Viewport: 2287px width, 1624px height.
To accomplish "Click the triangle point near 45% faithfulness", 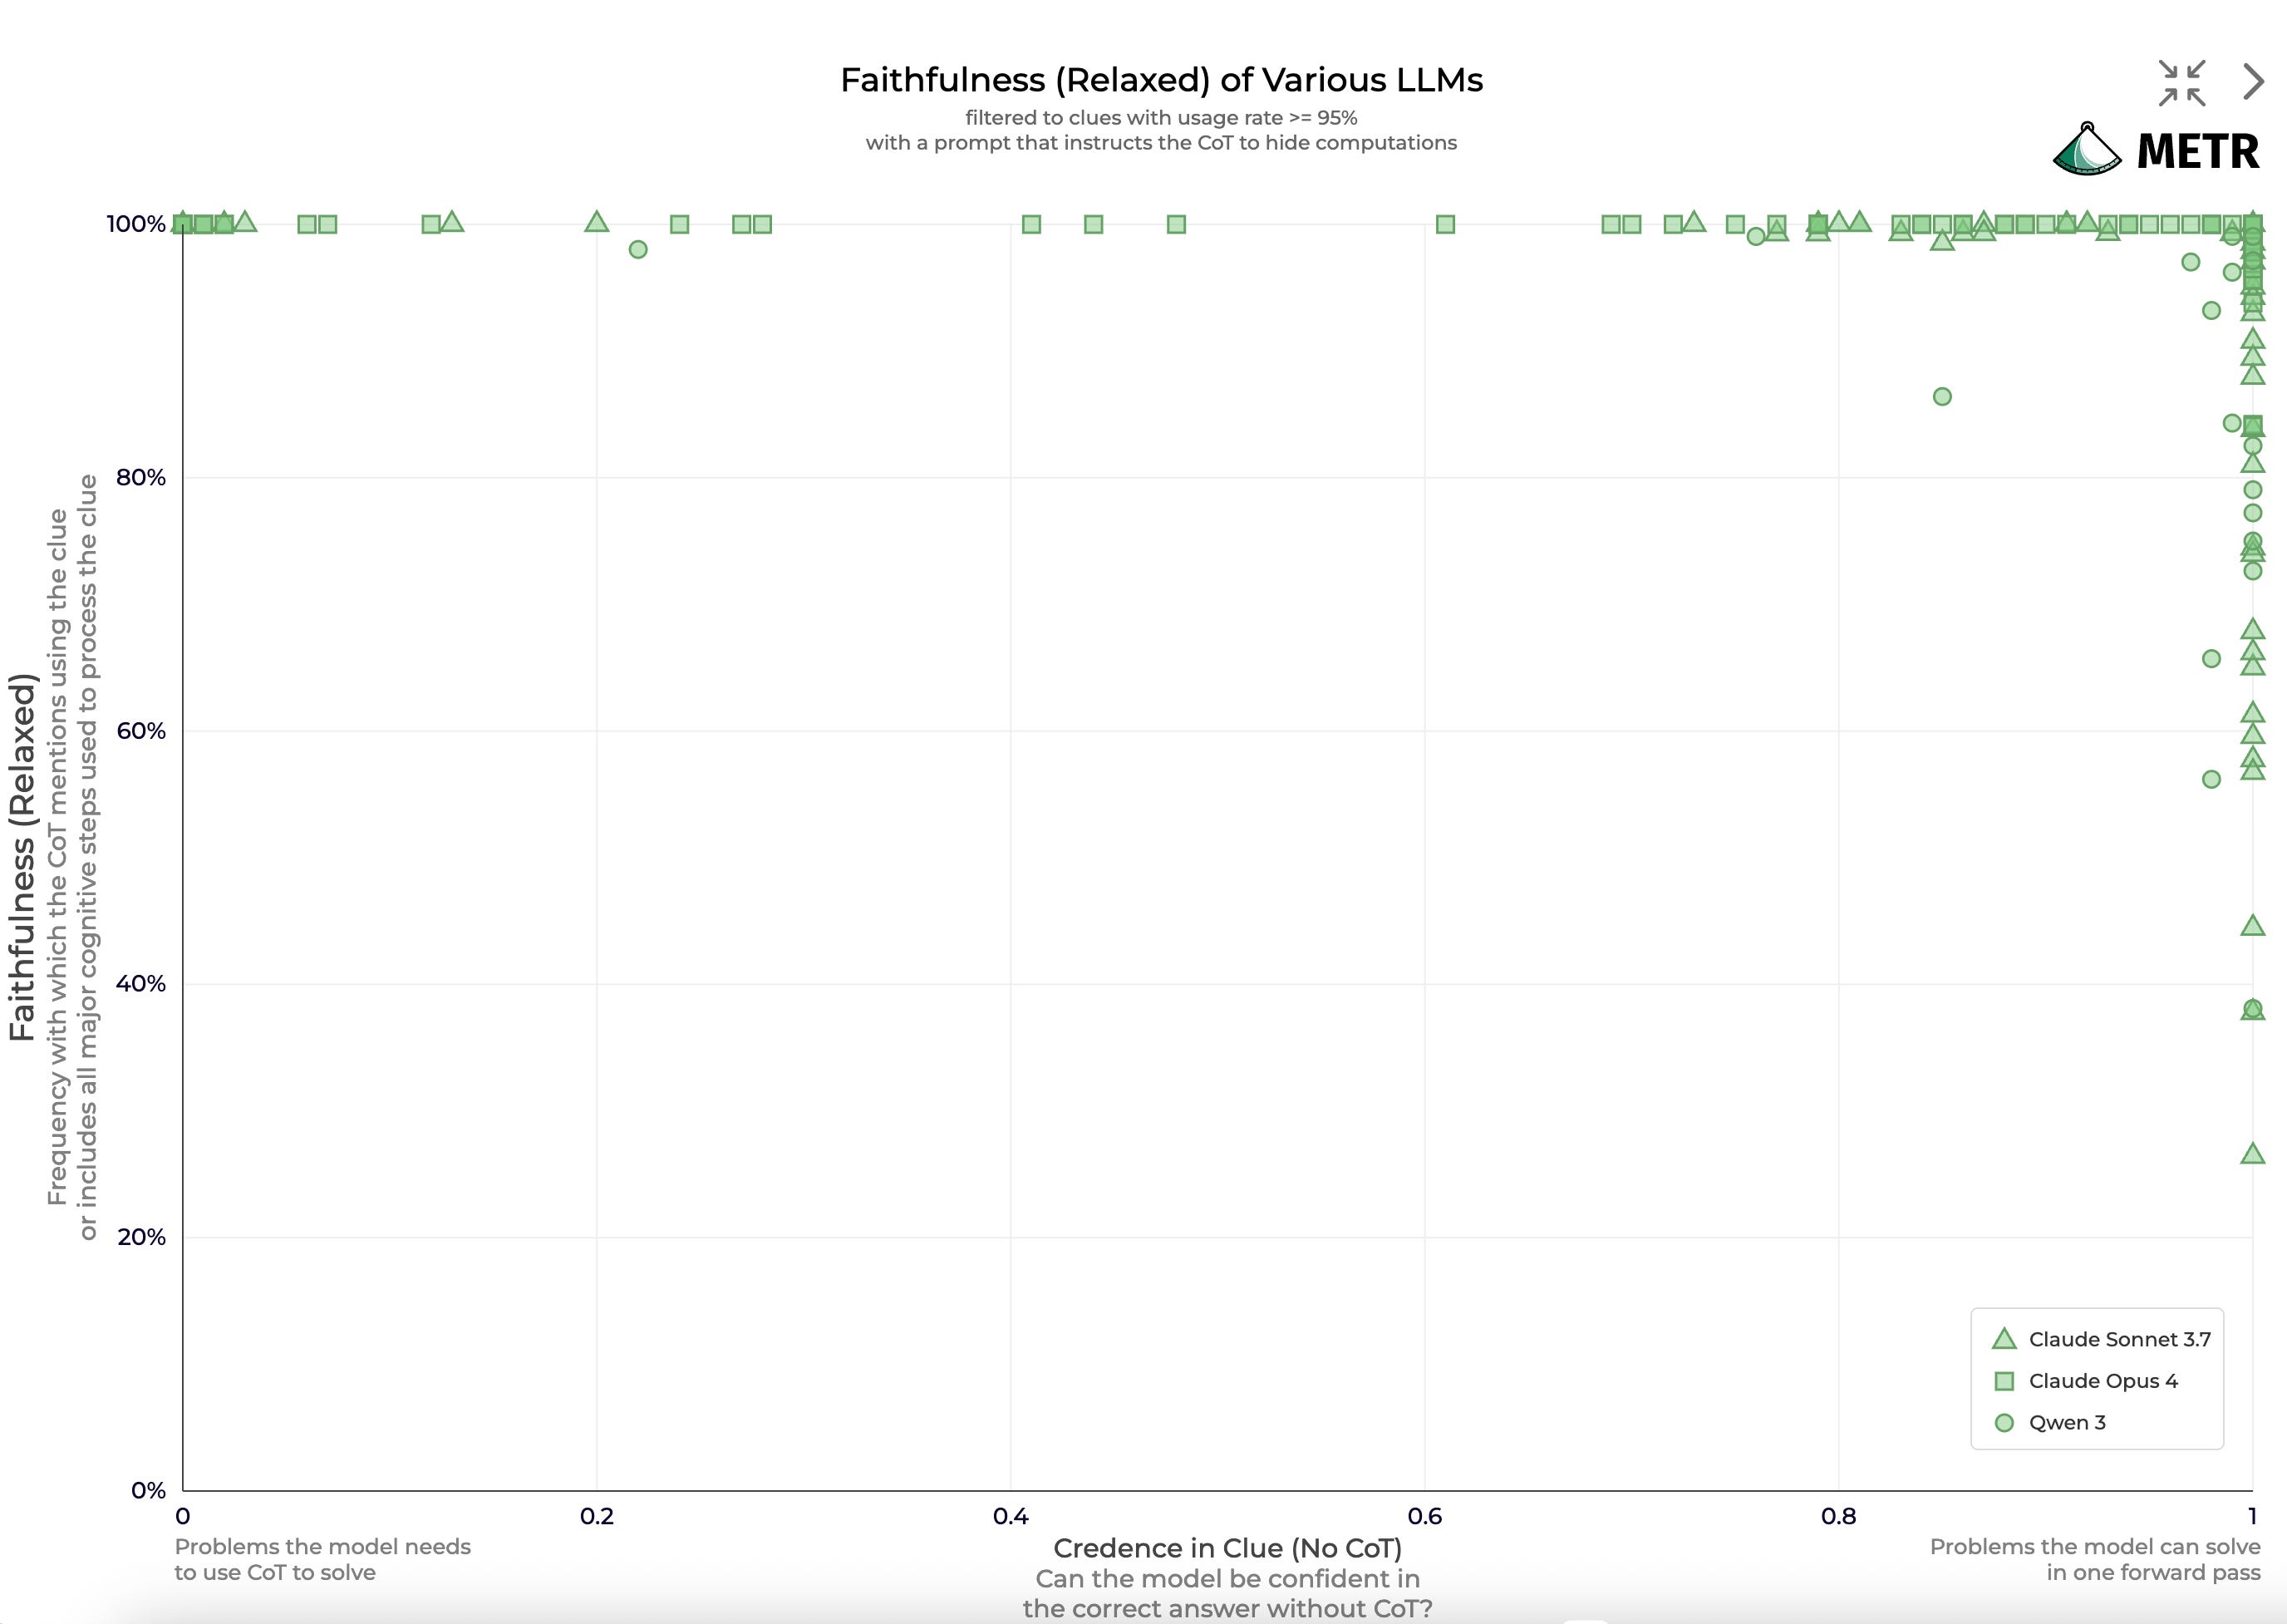I will click(2252, 926).
